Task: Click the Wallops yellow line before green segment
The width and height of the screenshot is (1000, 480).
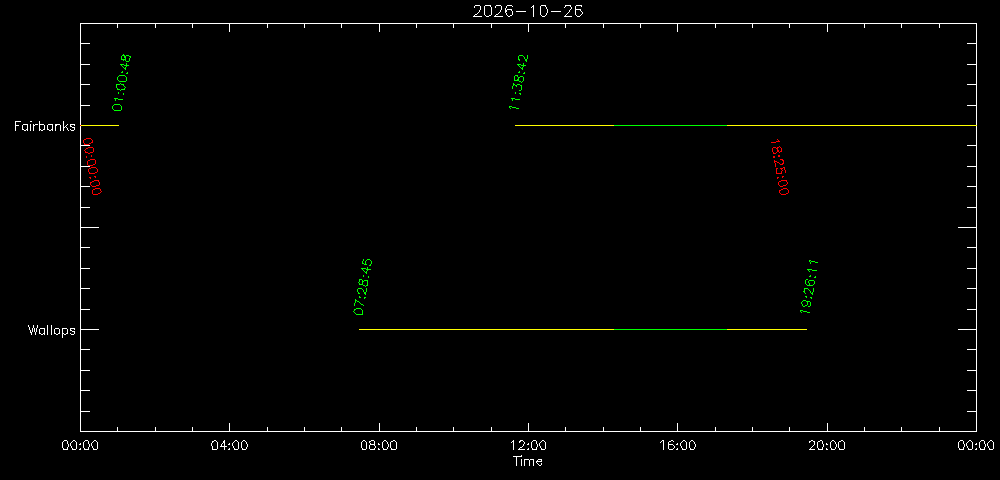Action: coord(487,330)
